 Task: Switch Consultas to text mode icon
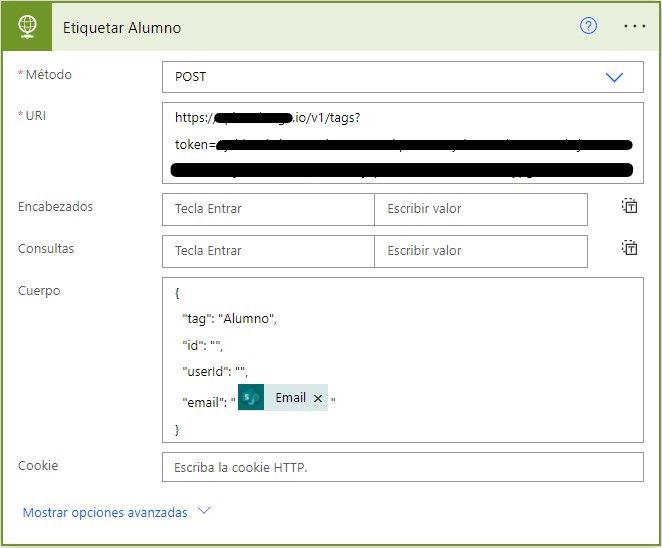(629, 248)
